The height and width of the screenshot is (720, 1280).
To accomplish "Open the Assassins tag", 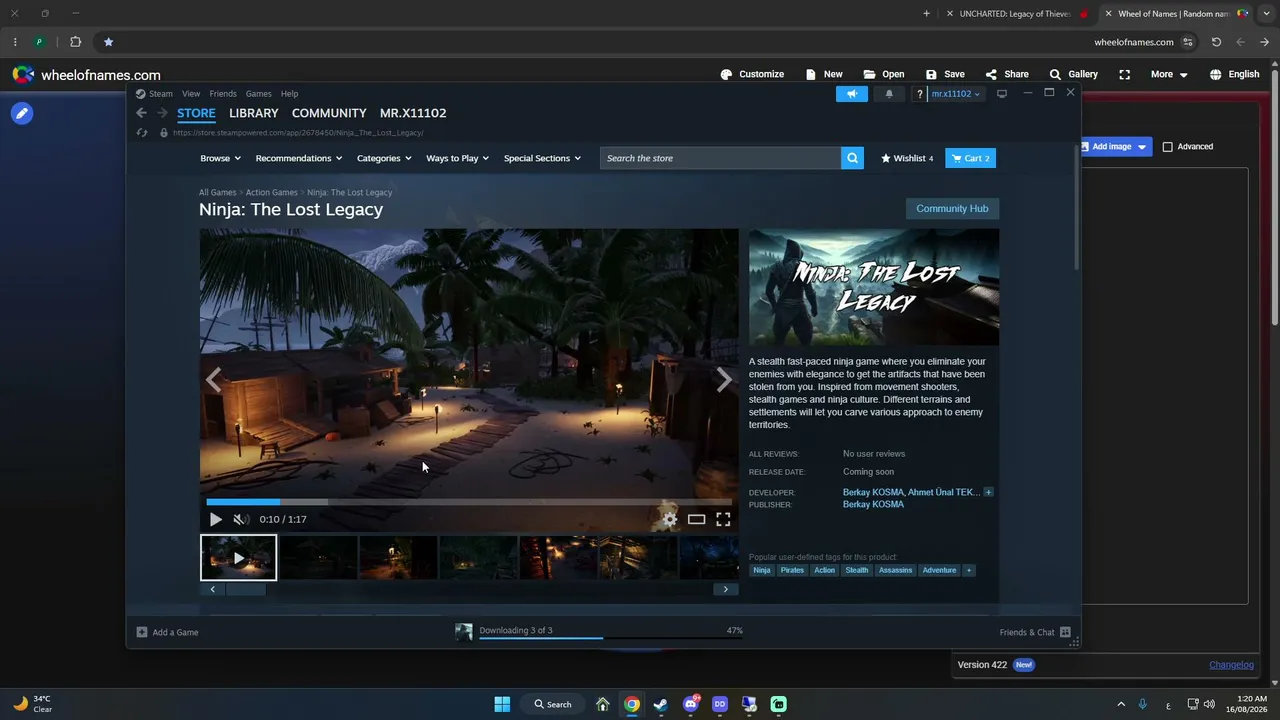I will [895, 570].
